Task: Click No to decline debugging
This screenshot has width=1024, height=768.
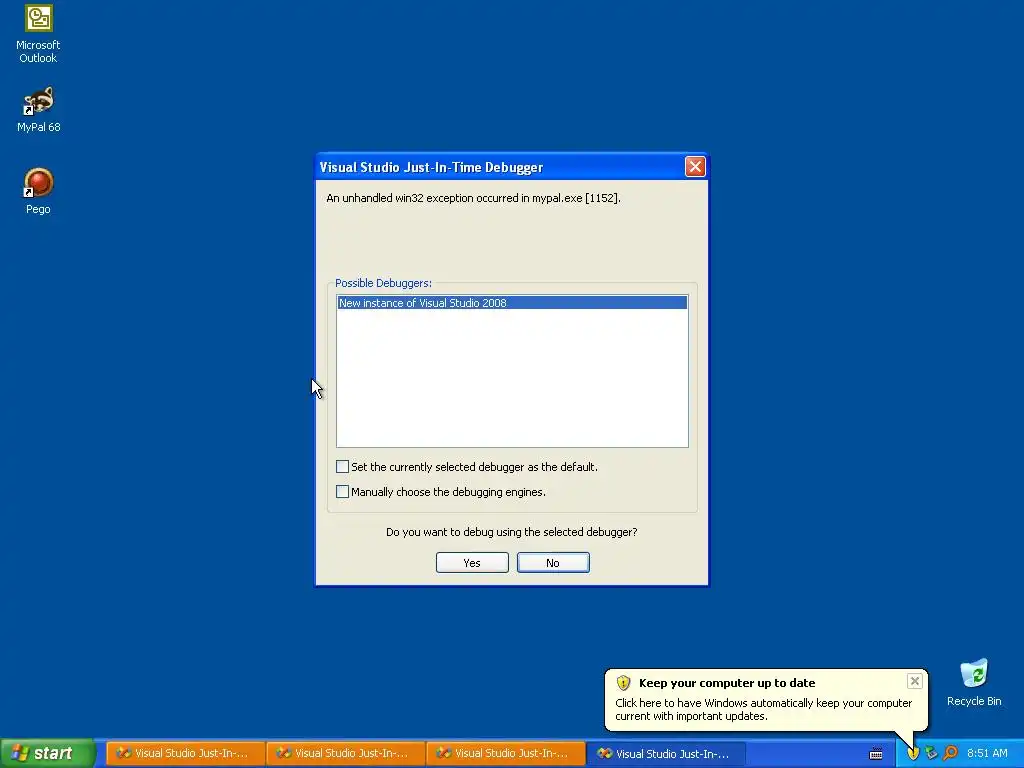Action: point(553,563)
